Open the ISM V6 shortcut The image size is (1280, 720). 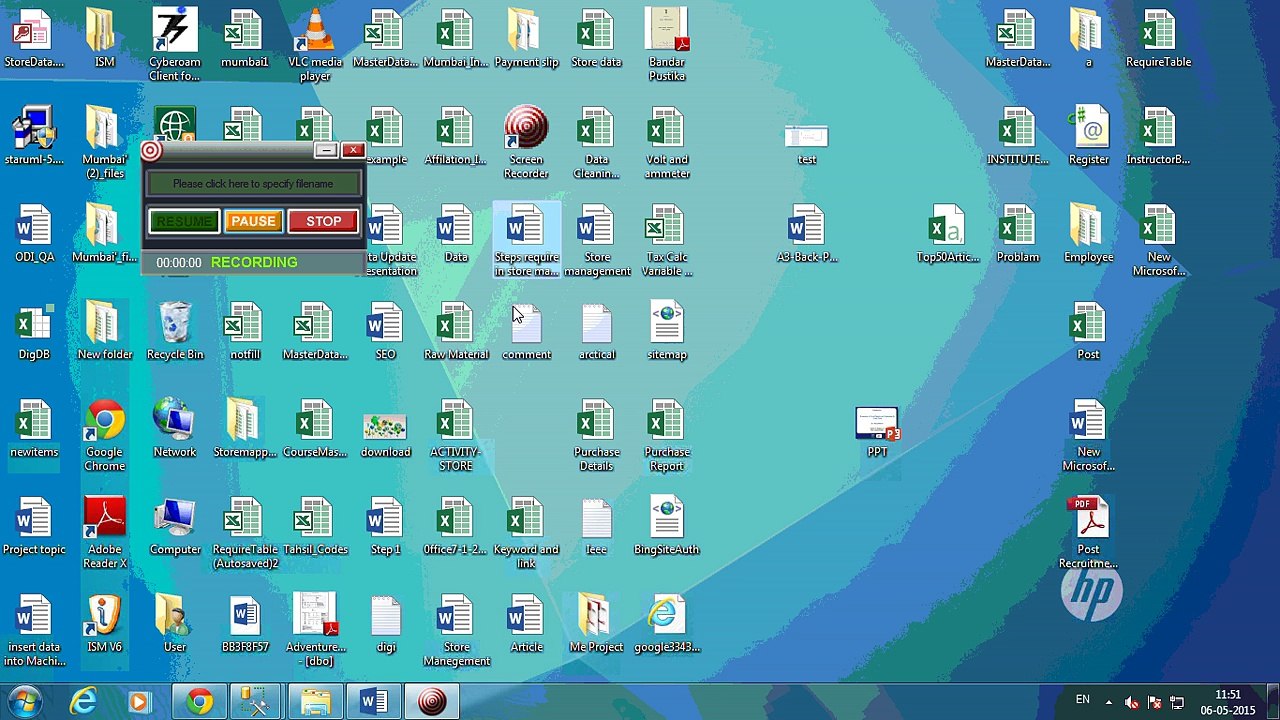click(x=105, y=624)
